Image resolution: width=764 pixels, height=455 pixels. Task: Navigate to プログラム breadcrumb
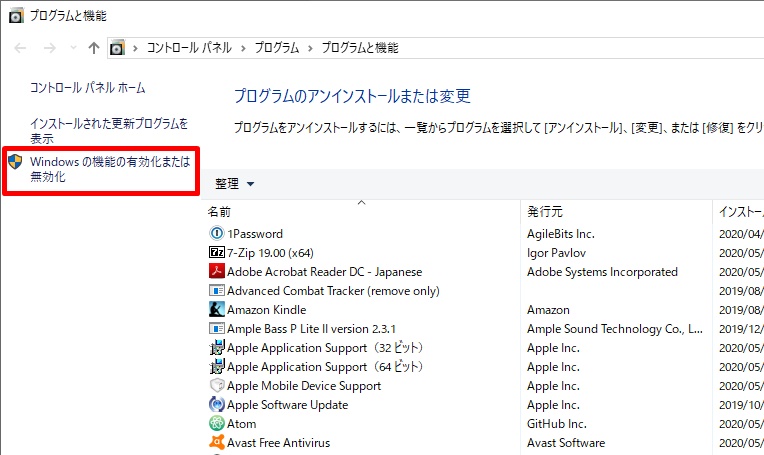click(x=276, y=48)
